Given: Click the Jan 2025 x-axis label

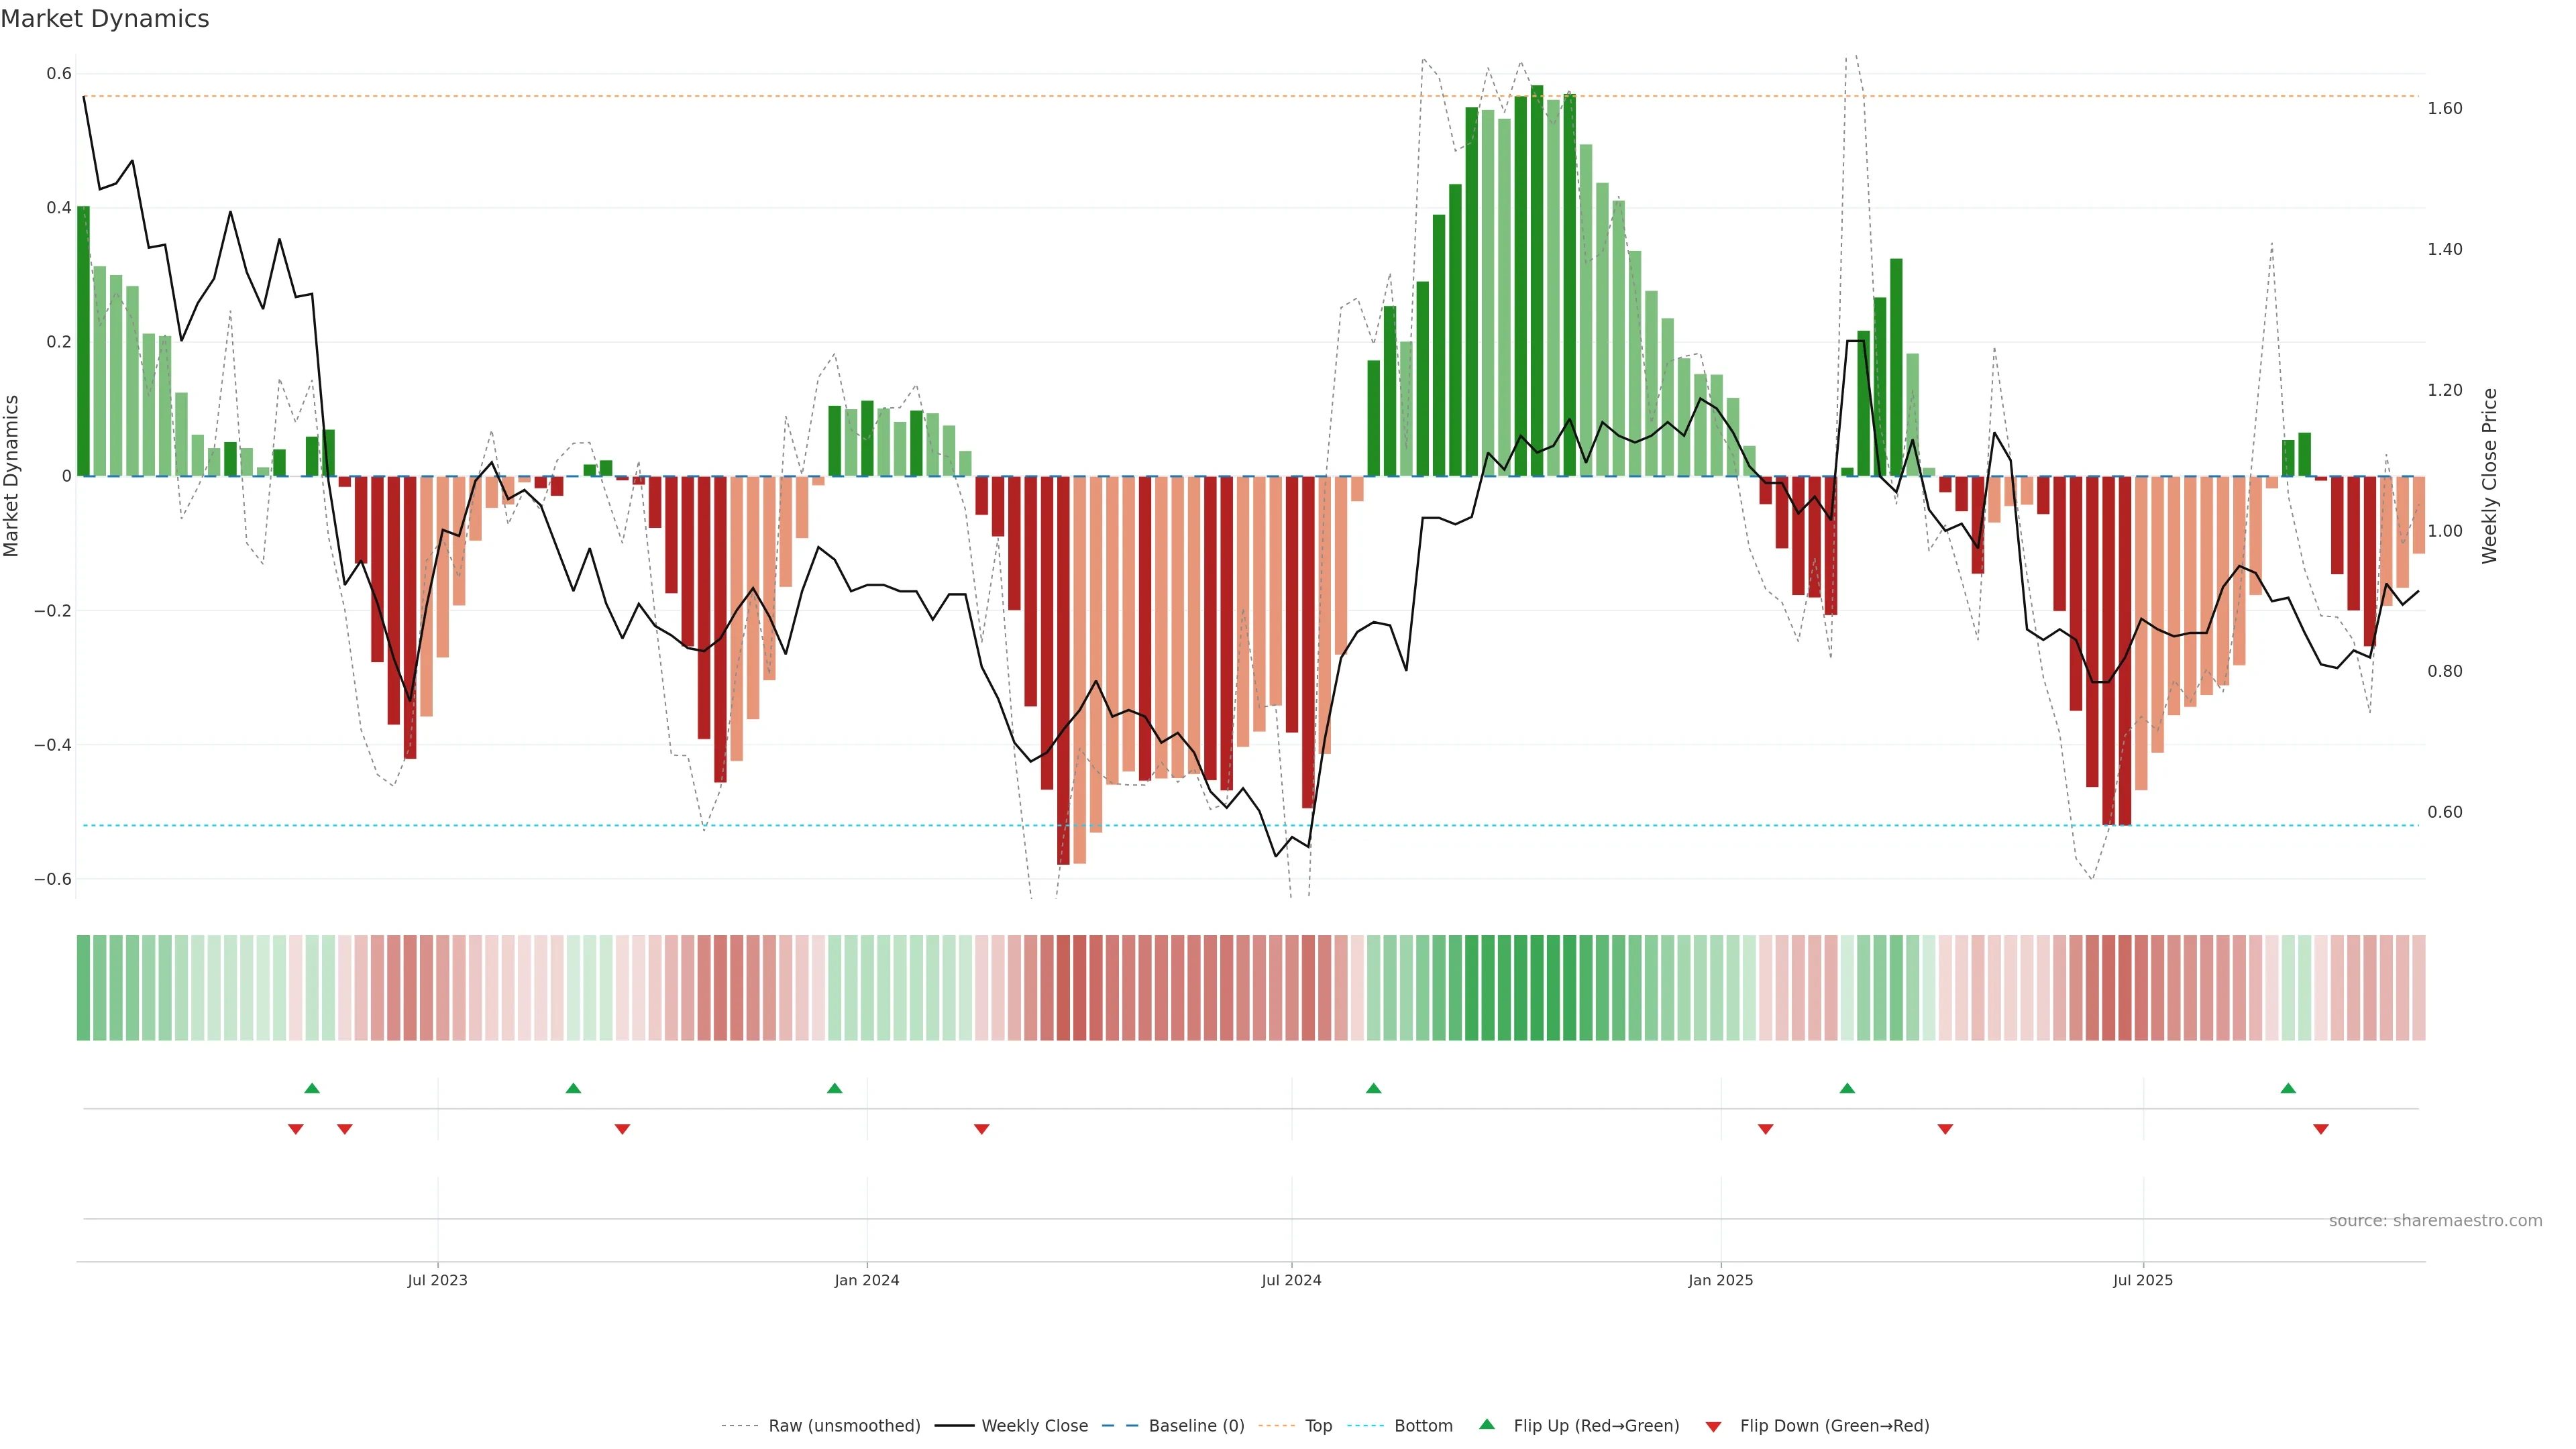Looking at the screenshot, I should [x=1720, y=1280].
